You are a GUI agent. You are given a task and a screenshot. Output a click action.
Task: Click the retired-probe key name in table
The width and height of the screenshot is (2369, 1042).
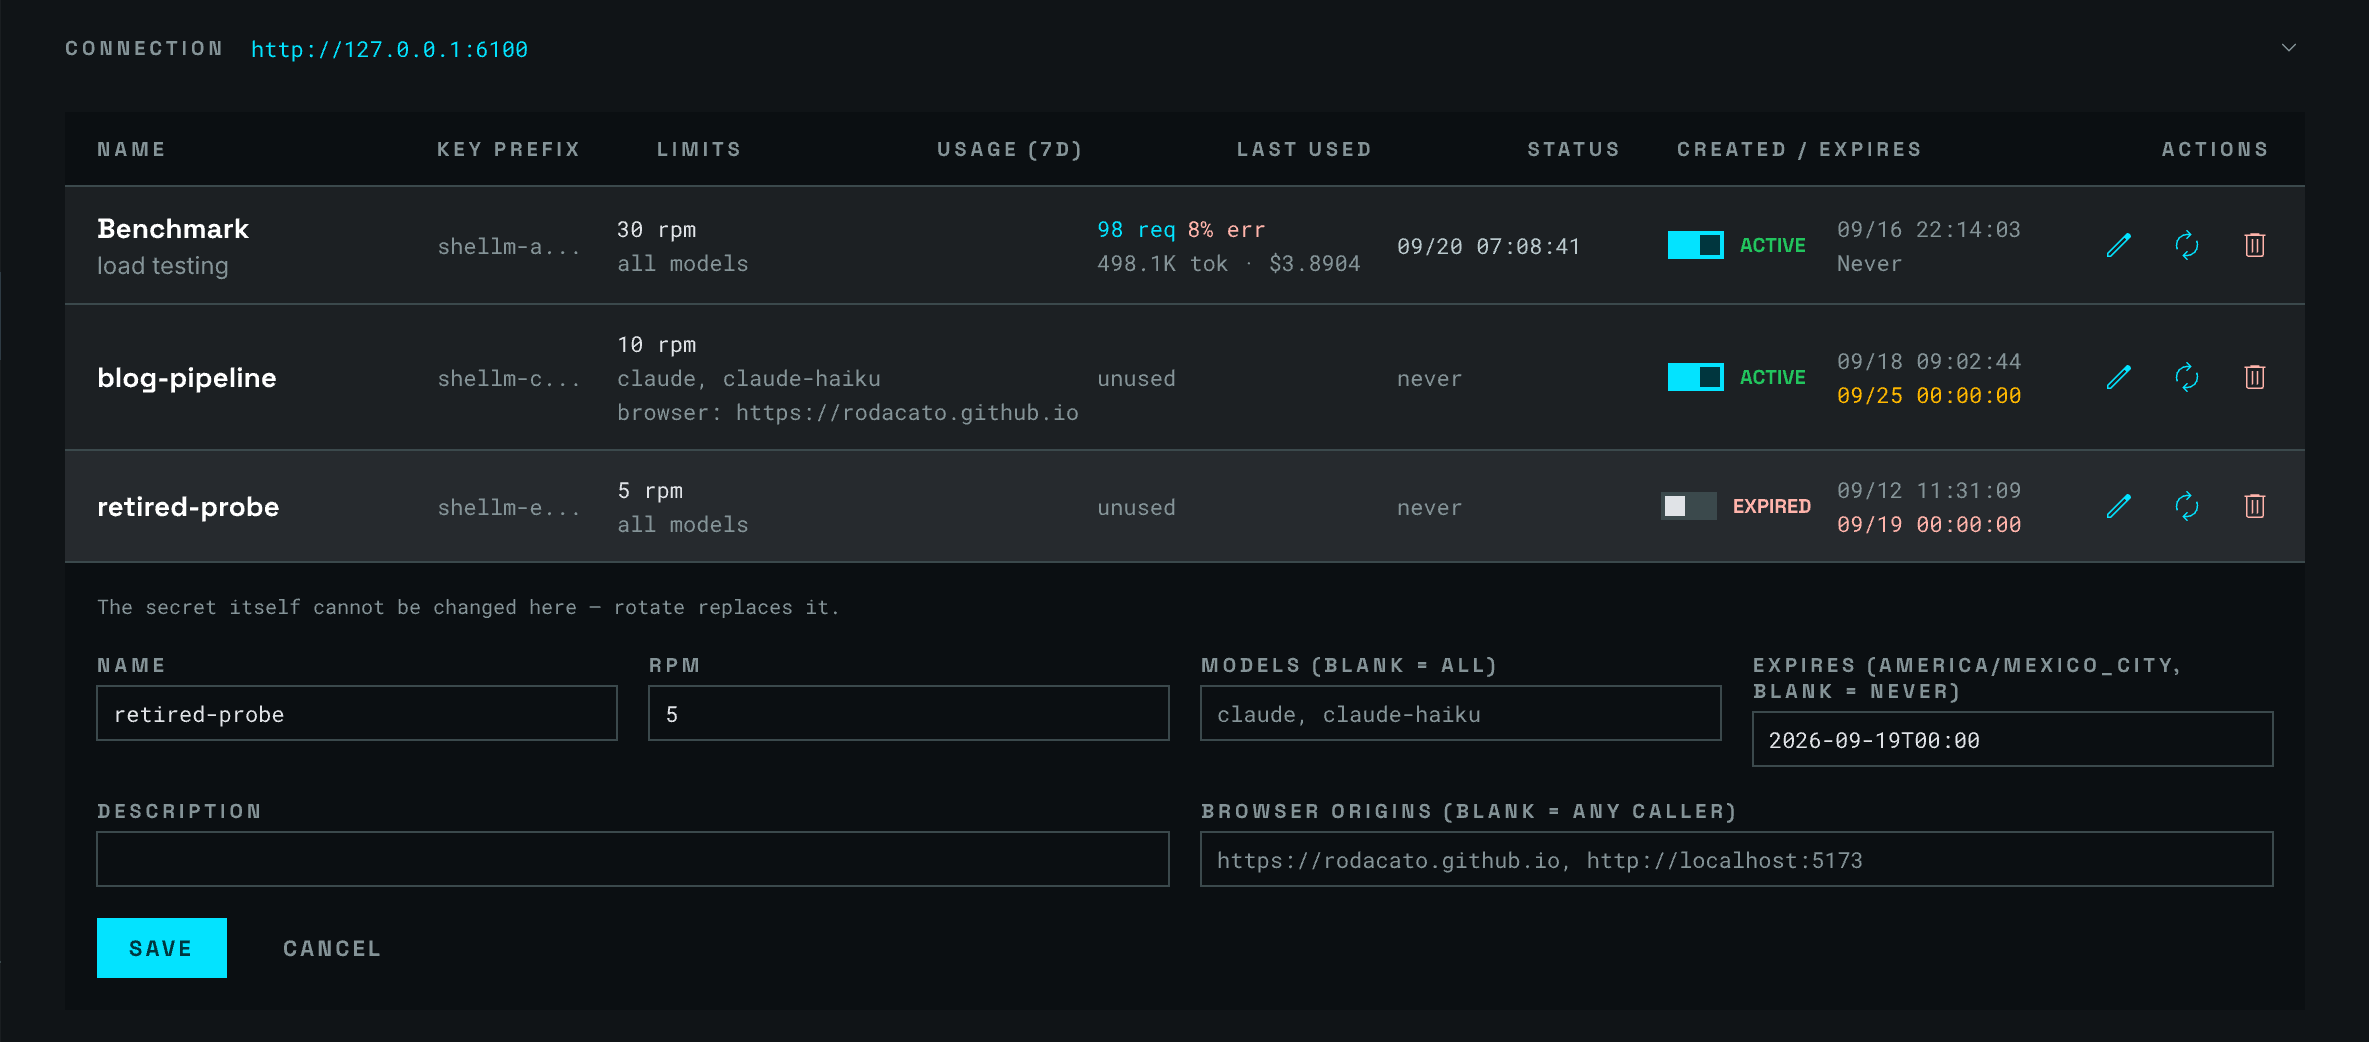[188, 506]
